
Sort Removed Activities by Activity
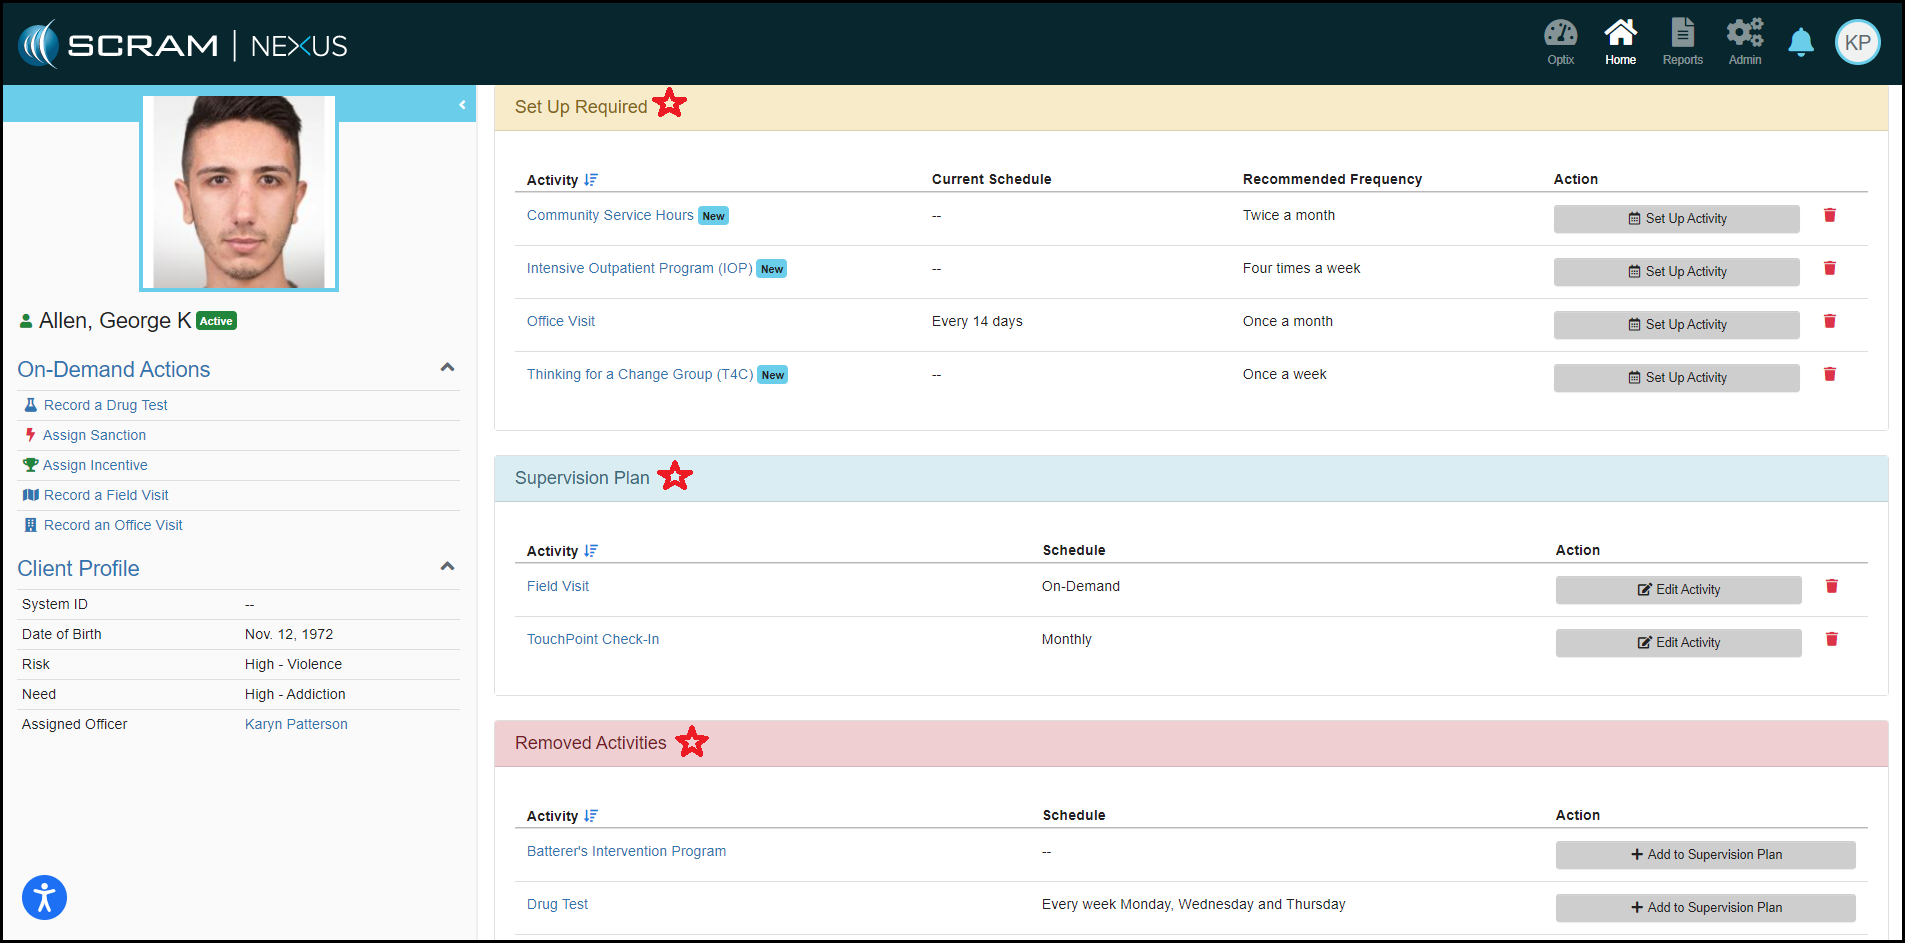click(591, 816)
